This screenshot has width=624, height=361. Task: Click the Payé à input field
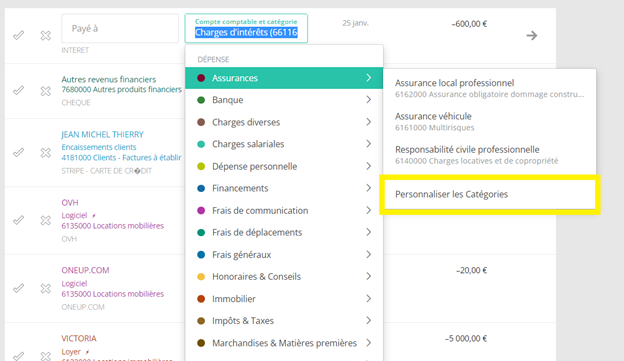pyautogui.click(x=120, y=28)
